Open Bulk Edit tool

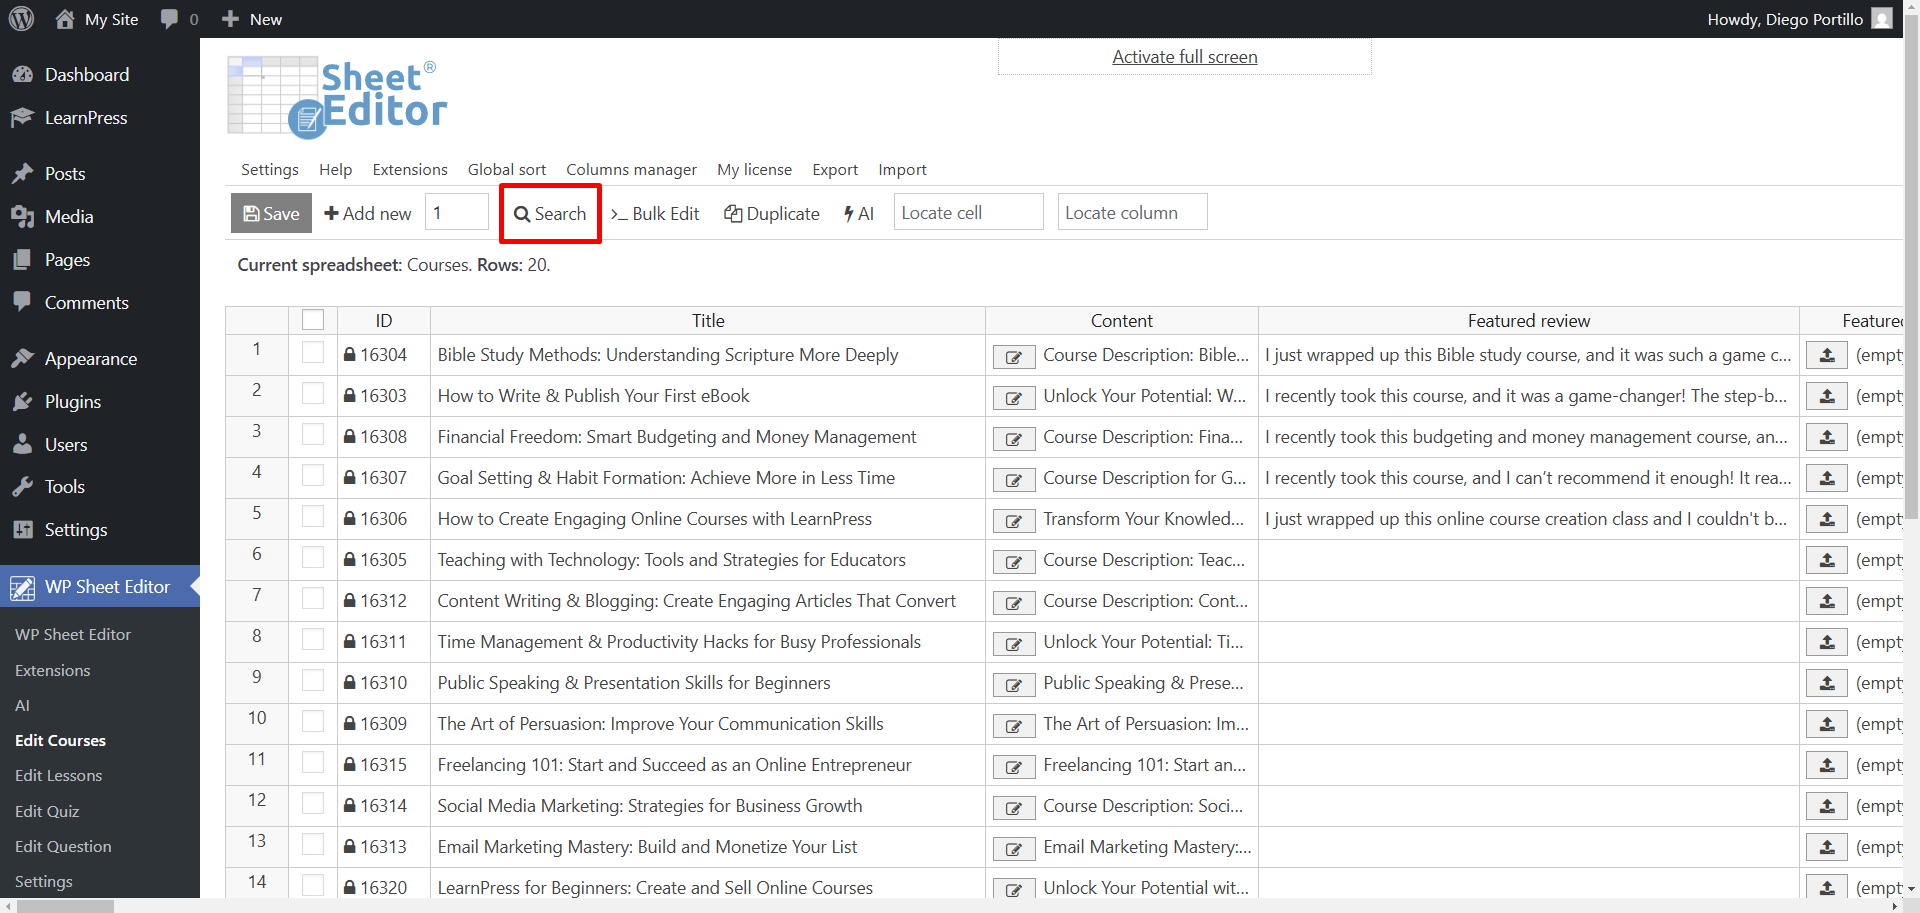coord(655,213)
